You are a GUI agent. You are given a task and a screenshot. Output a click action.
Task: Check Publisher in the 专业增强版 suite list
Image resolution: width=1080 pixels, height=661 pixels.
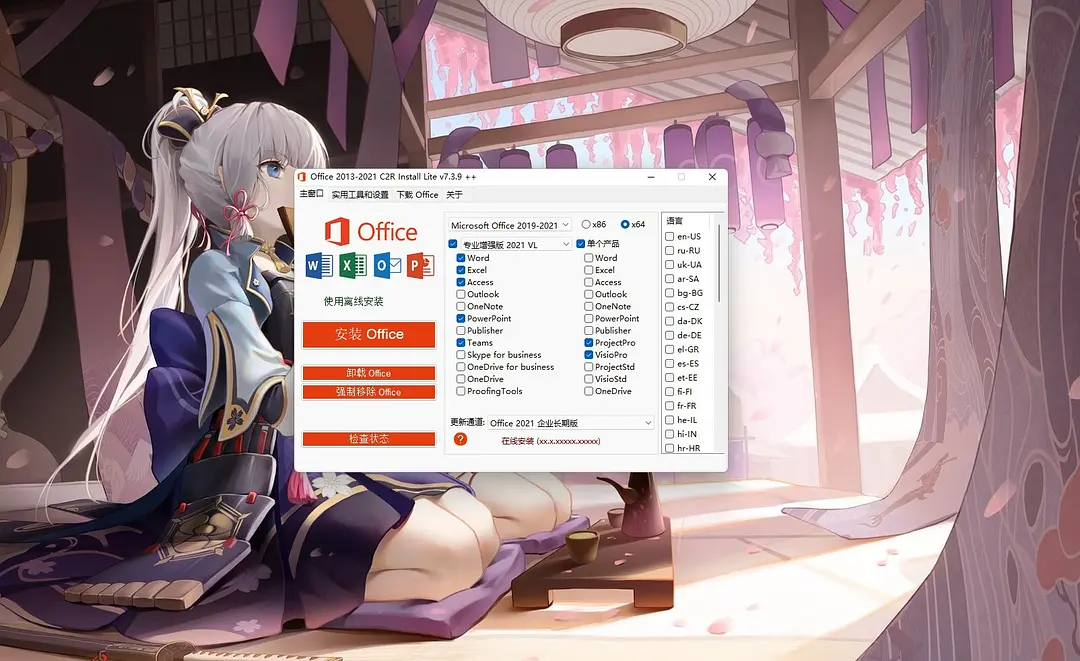[x=461, y=330]
